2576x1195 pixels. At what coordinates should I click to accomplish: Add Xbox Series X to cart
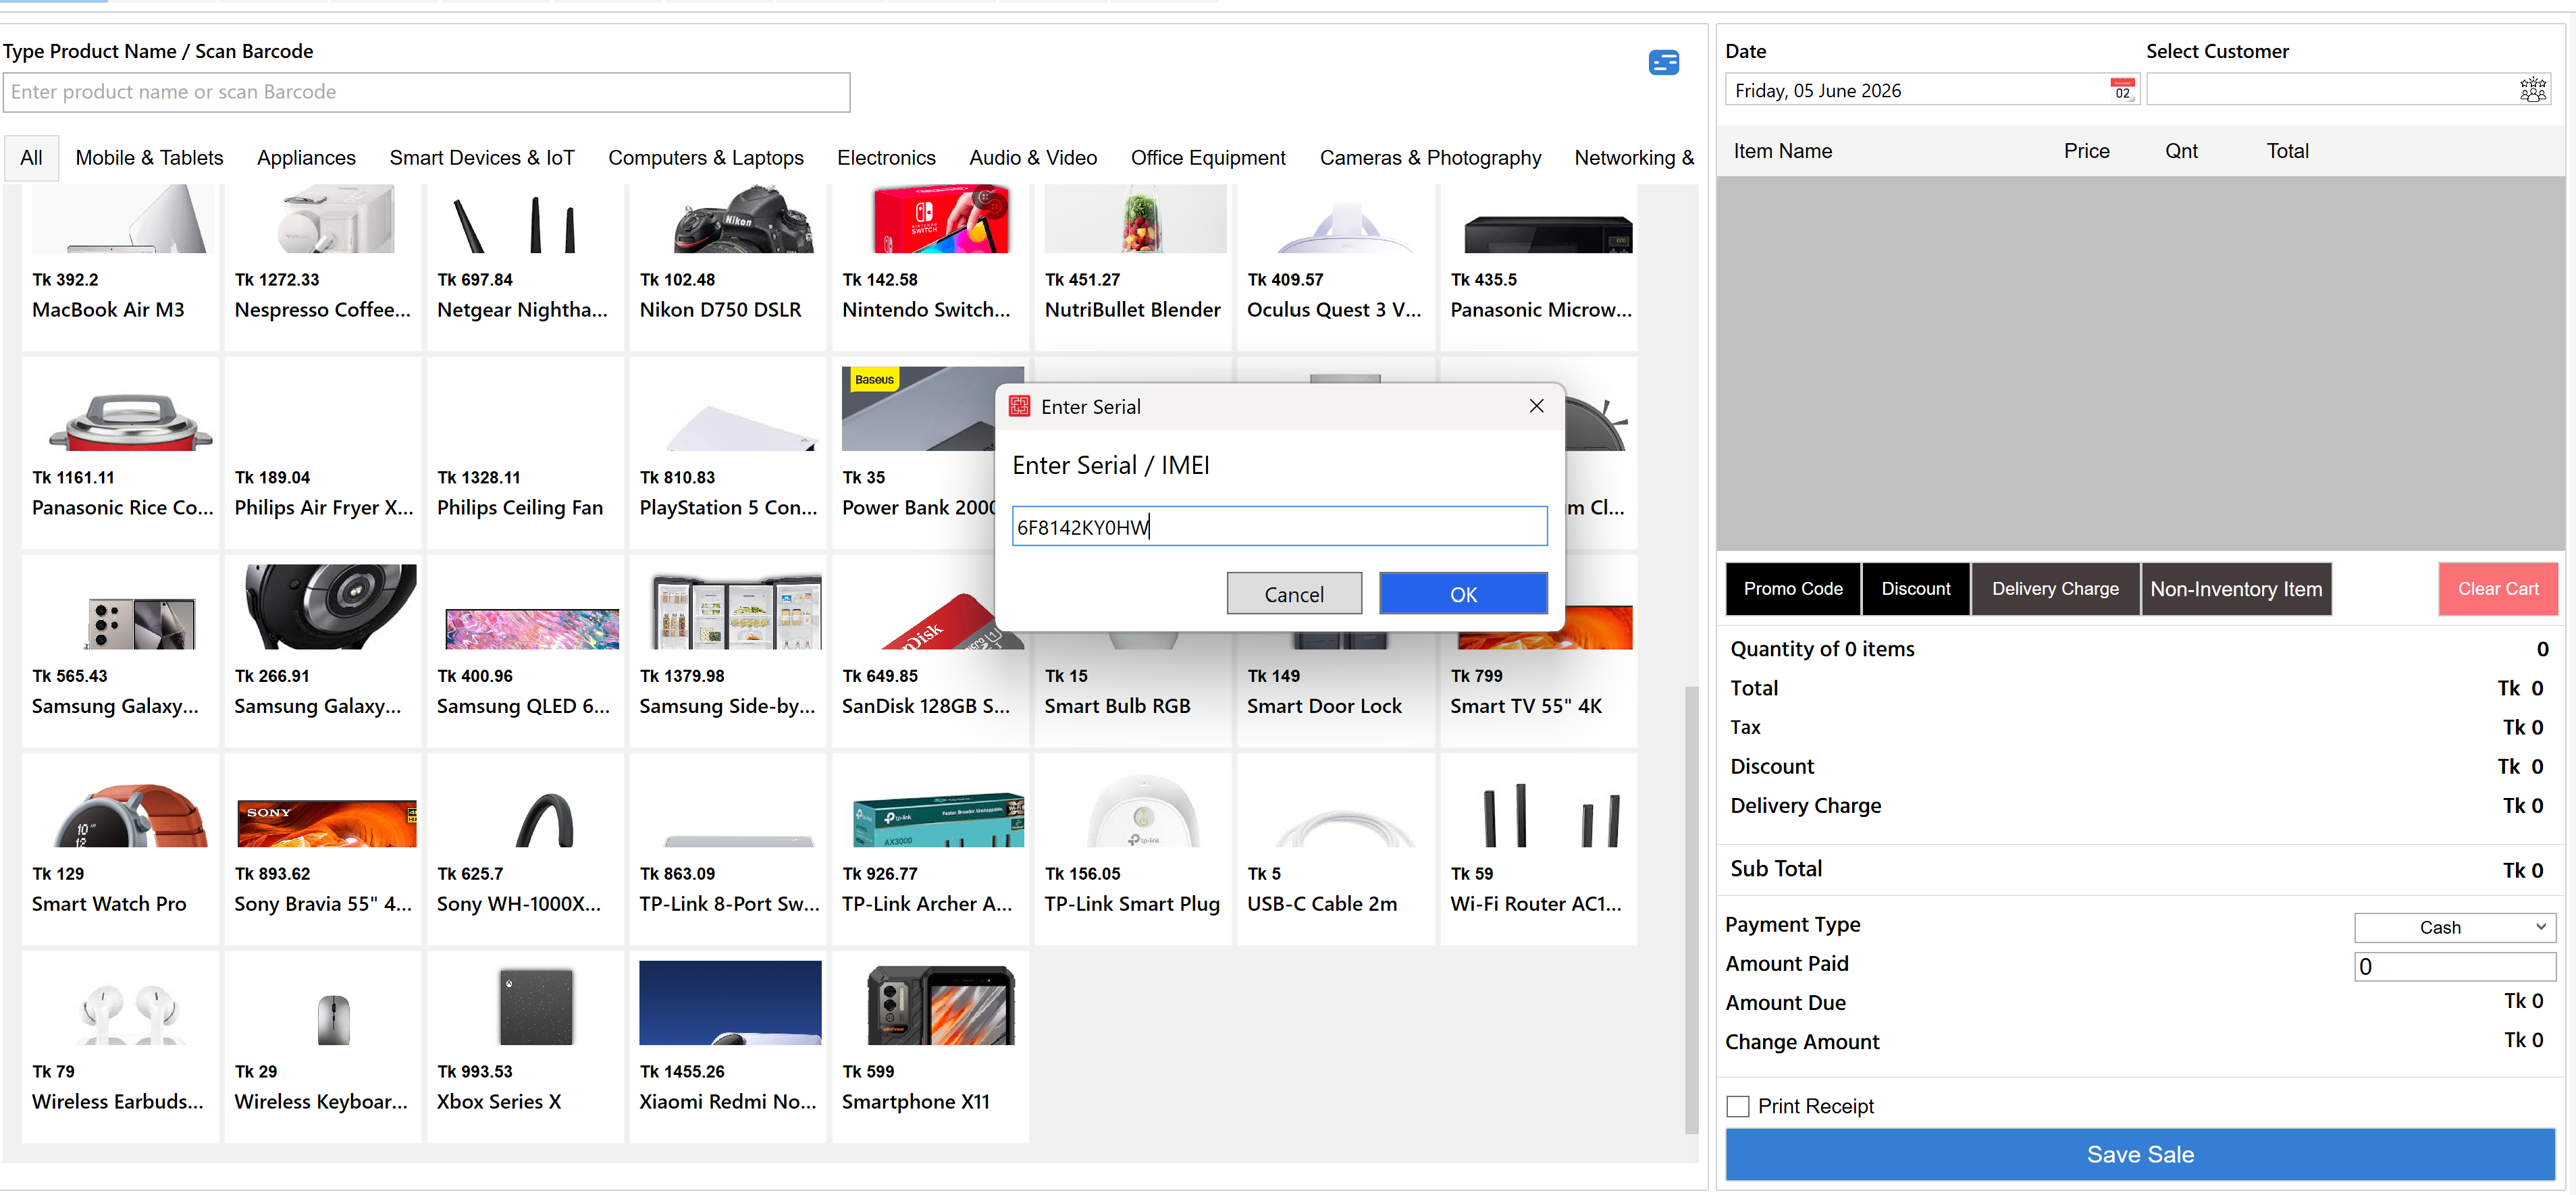(525, 1047)
